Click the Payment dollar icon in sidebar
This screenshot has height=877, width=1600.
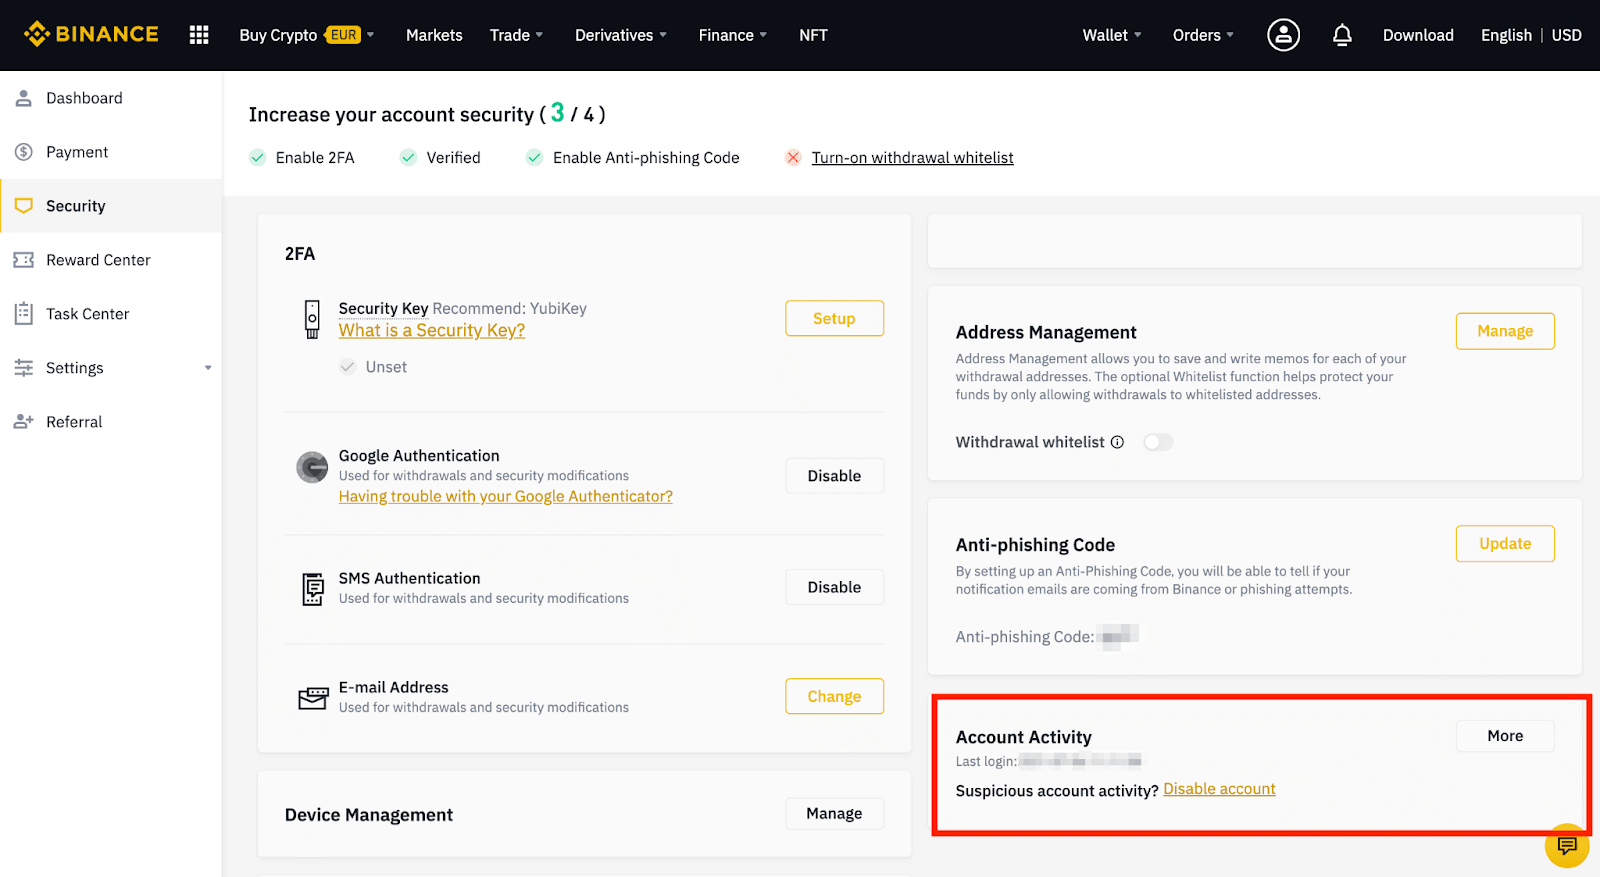[x=24, y=152]
